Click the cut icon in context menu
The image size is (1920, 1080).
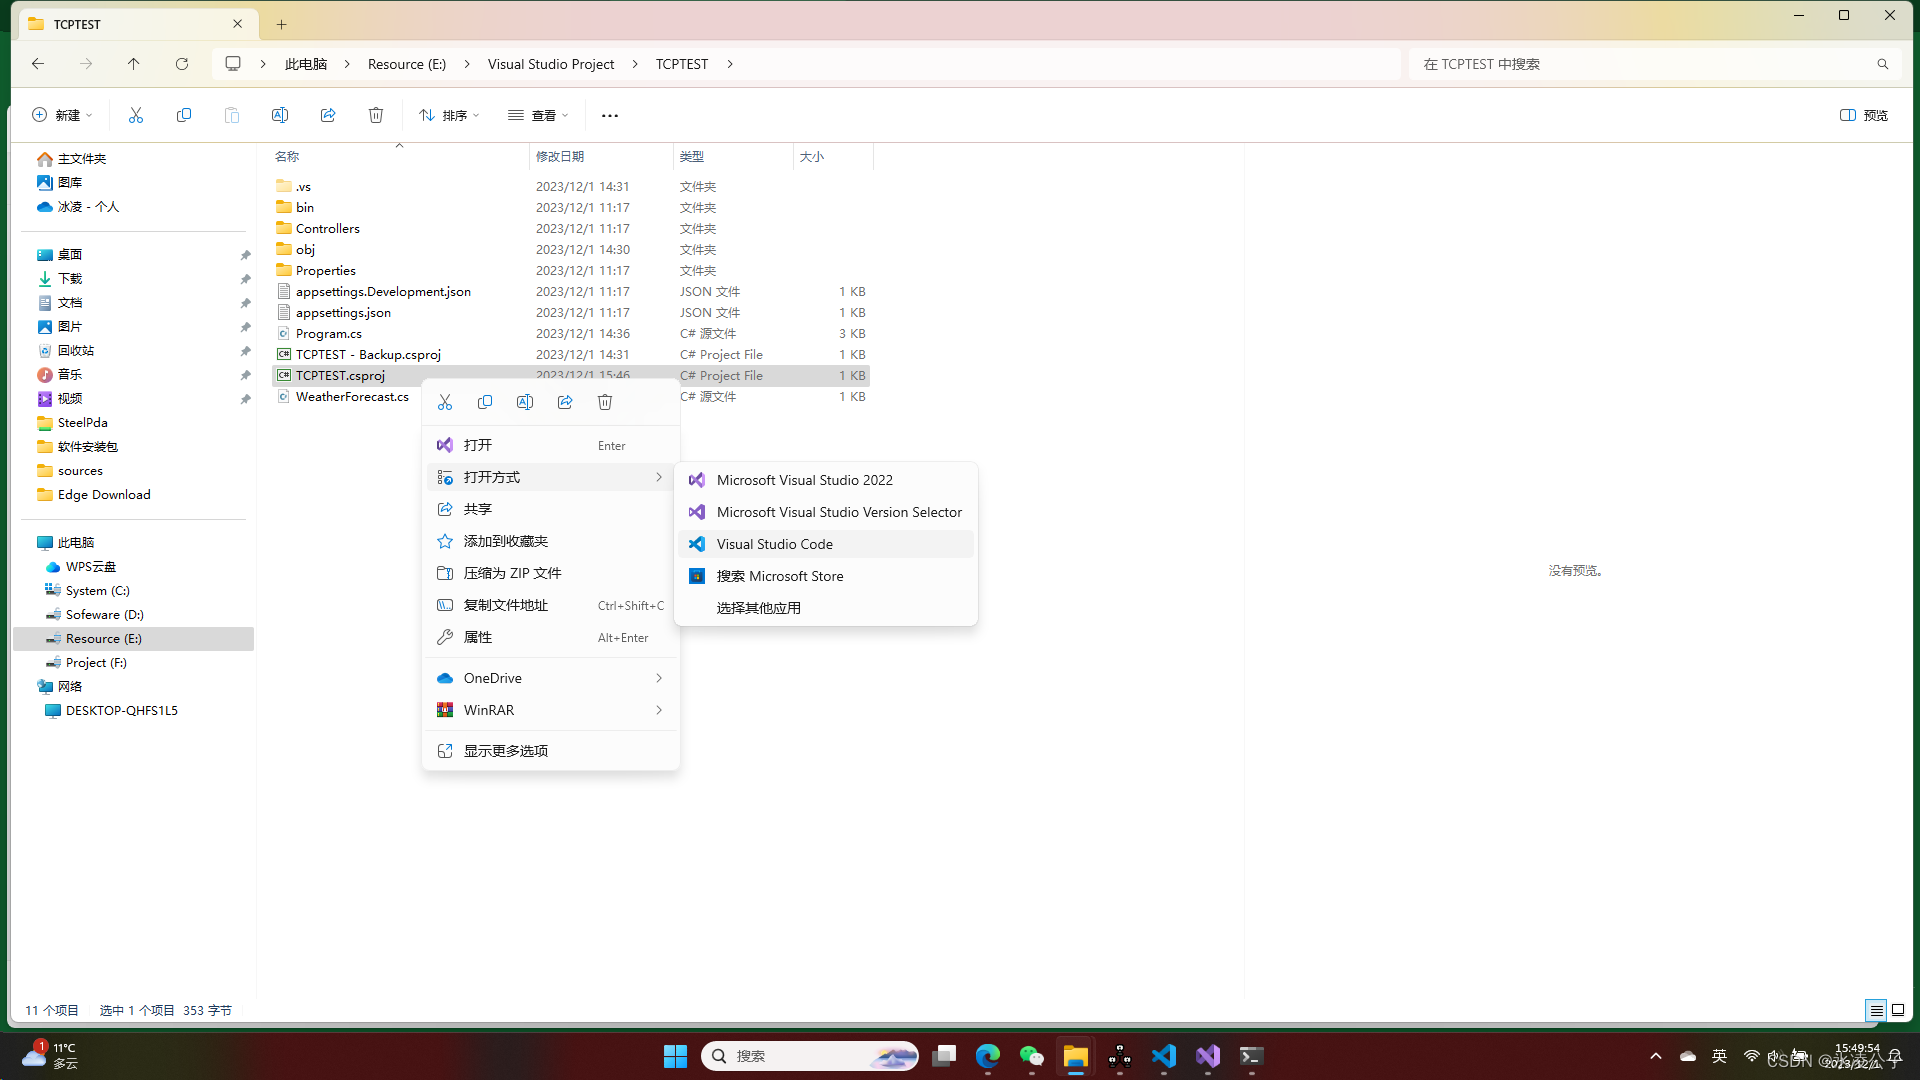point(445,402)
